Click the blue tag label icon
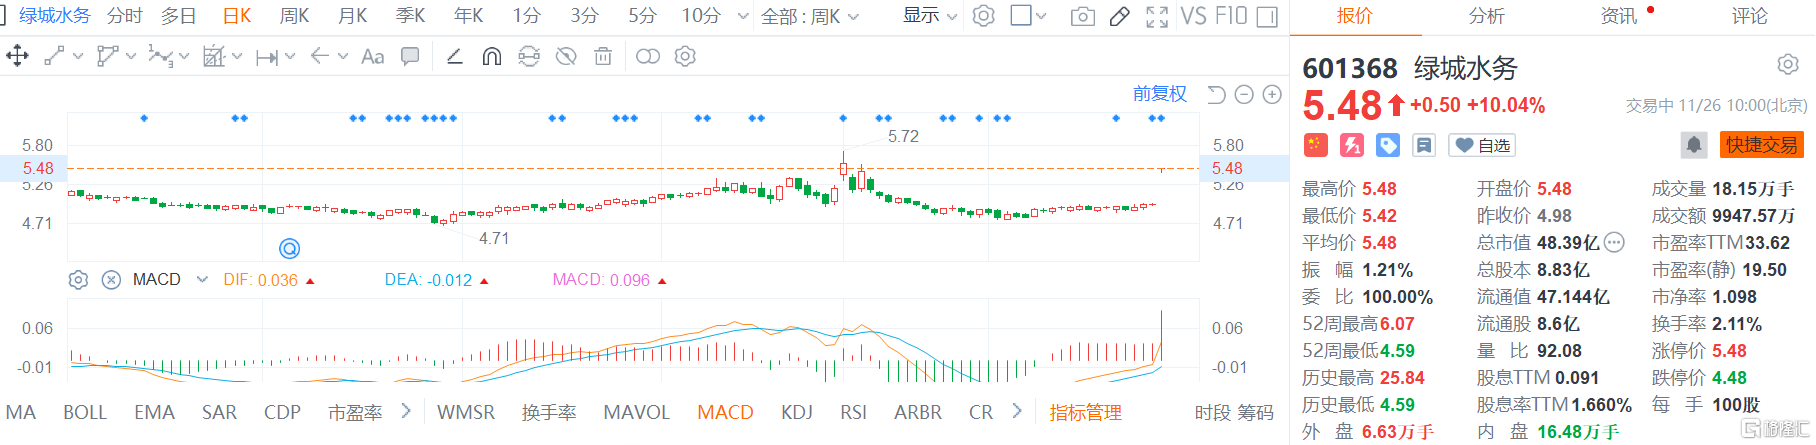This screenshot has height=445, width=1816. (1388, 145)
